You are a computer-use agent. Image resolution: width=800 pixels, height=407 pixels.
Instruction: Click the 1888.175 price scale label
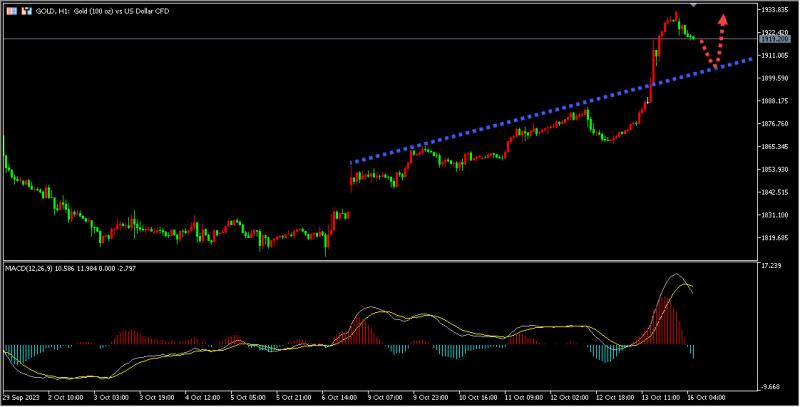(776, 101)
